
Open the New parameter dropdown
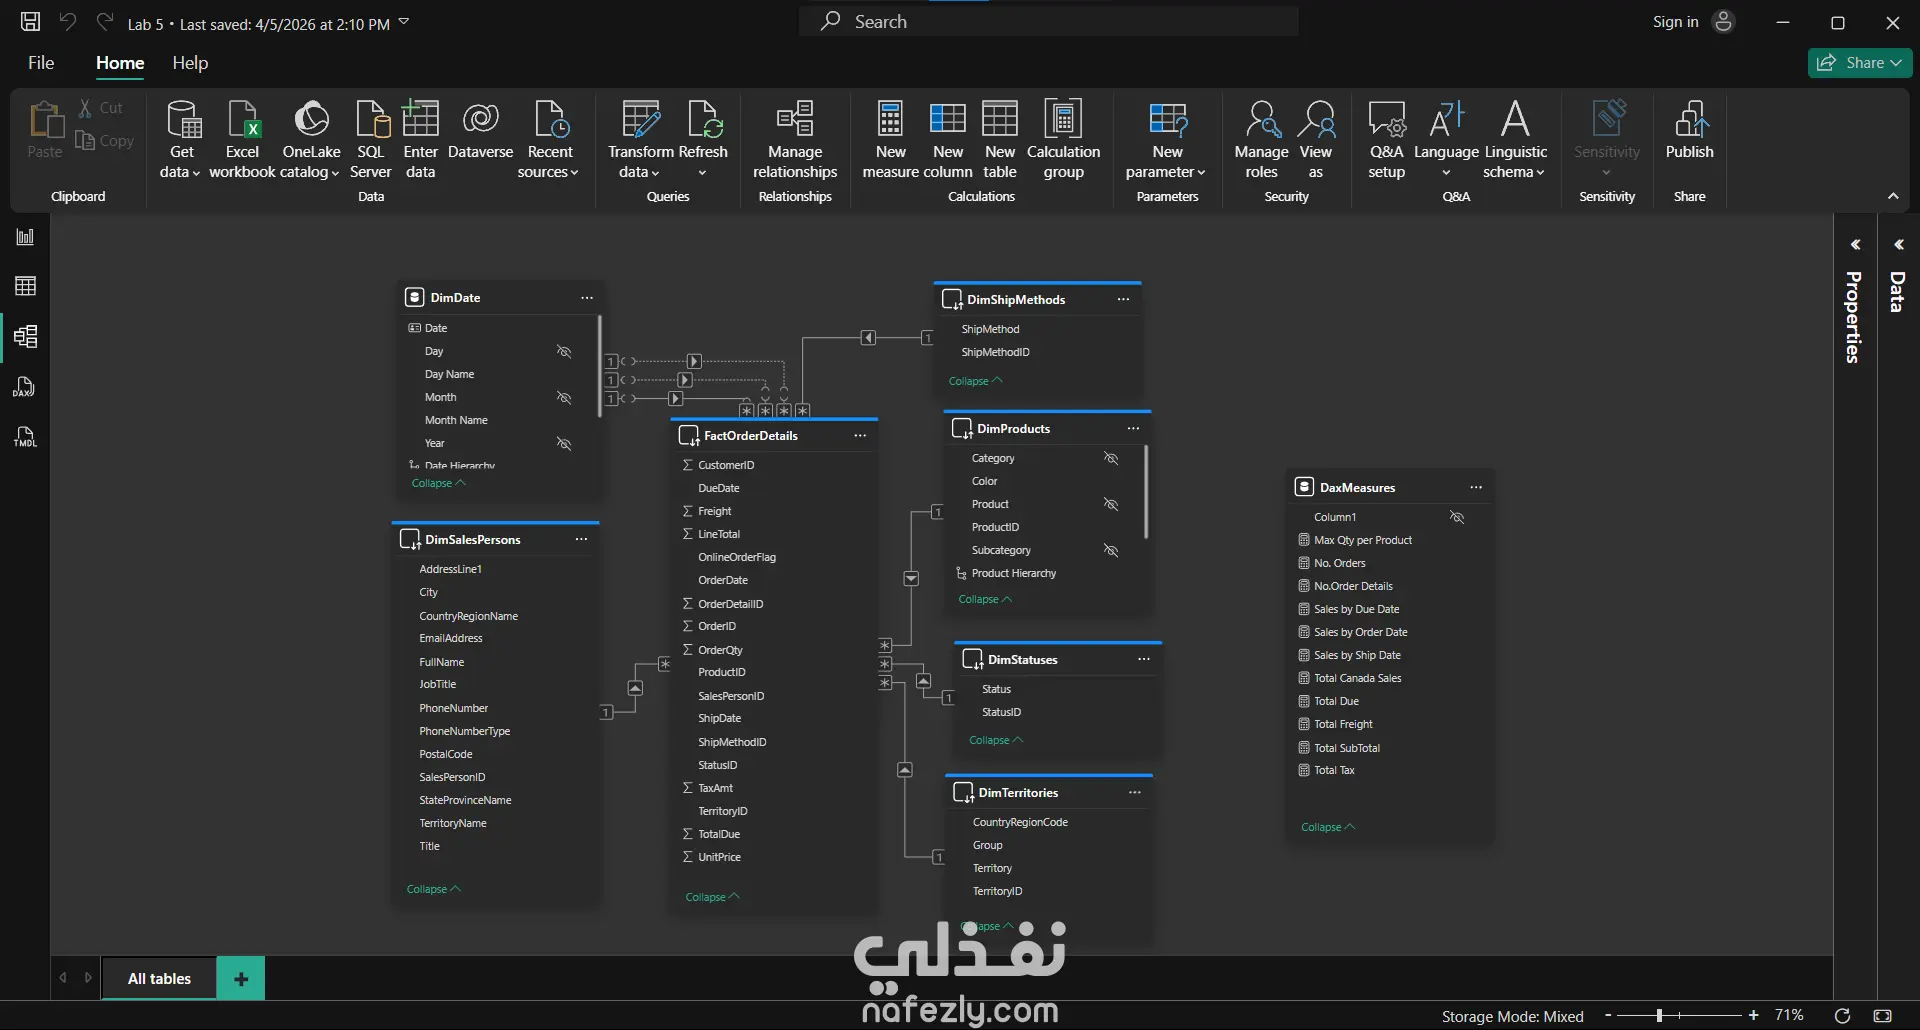click(x=1166, y=140)
